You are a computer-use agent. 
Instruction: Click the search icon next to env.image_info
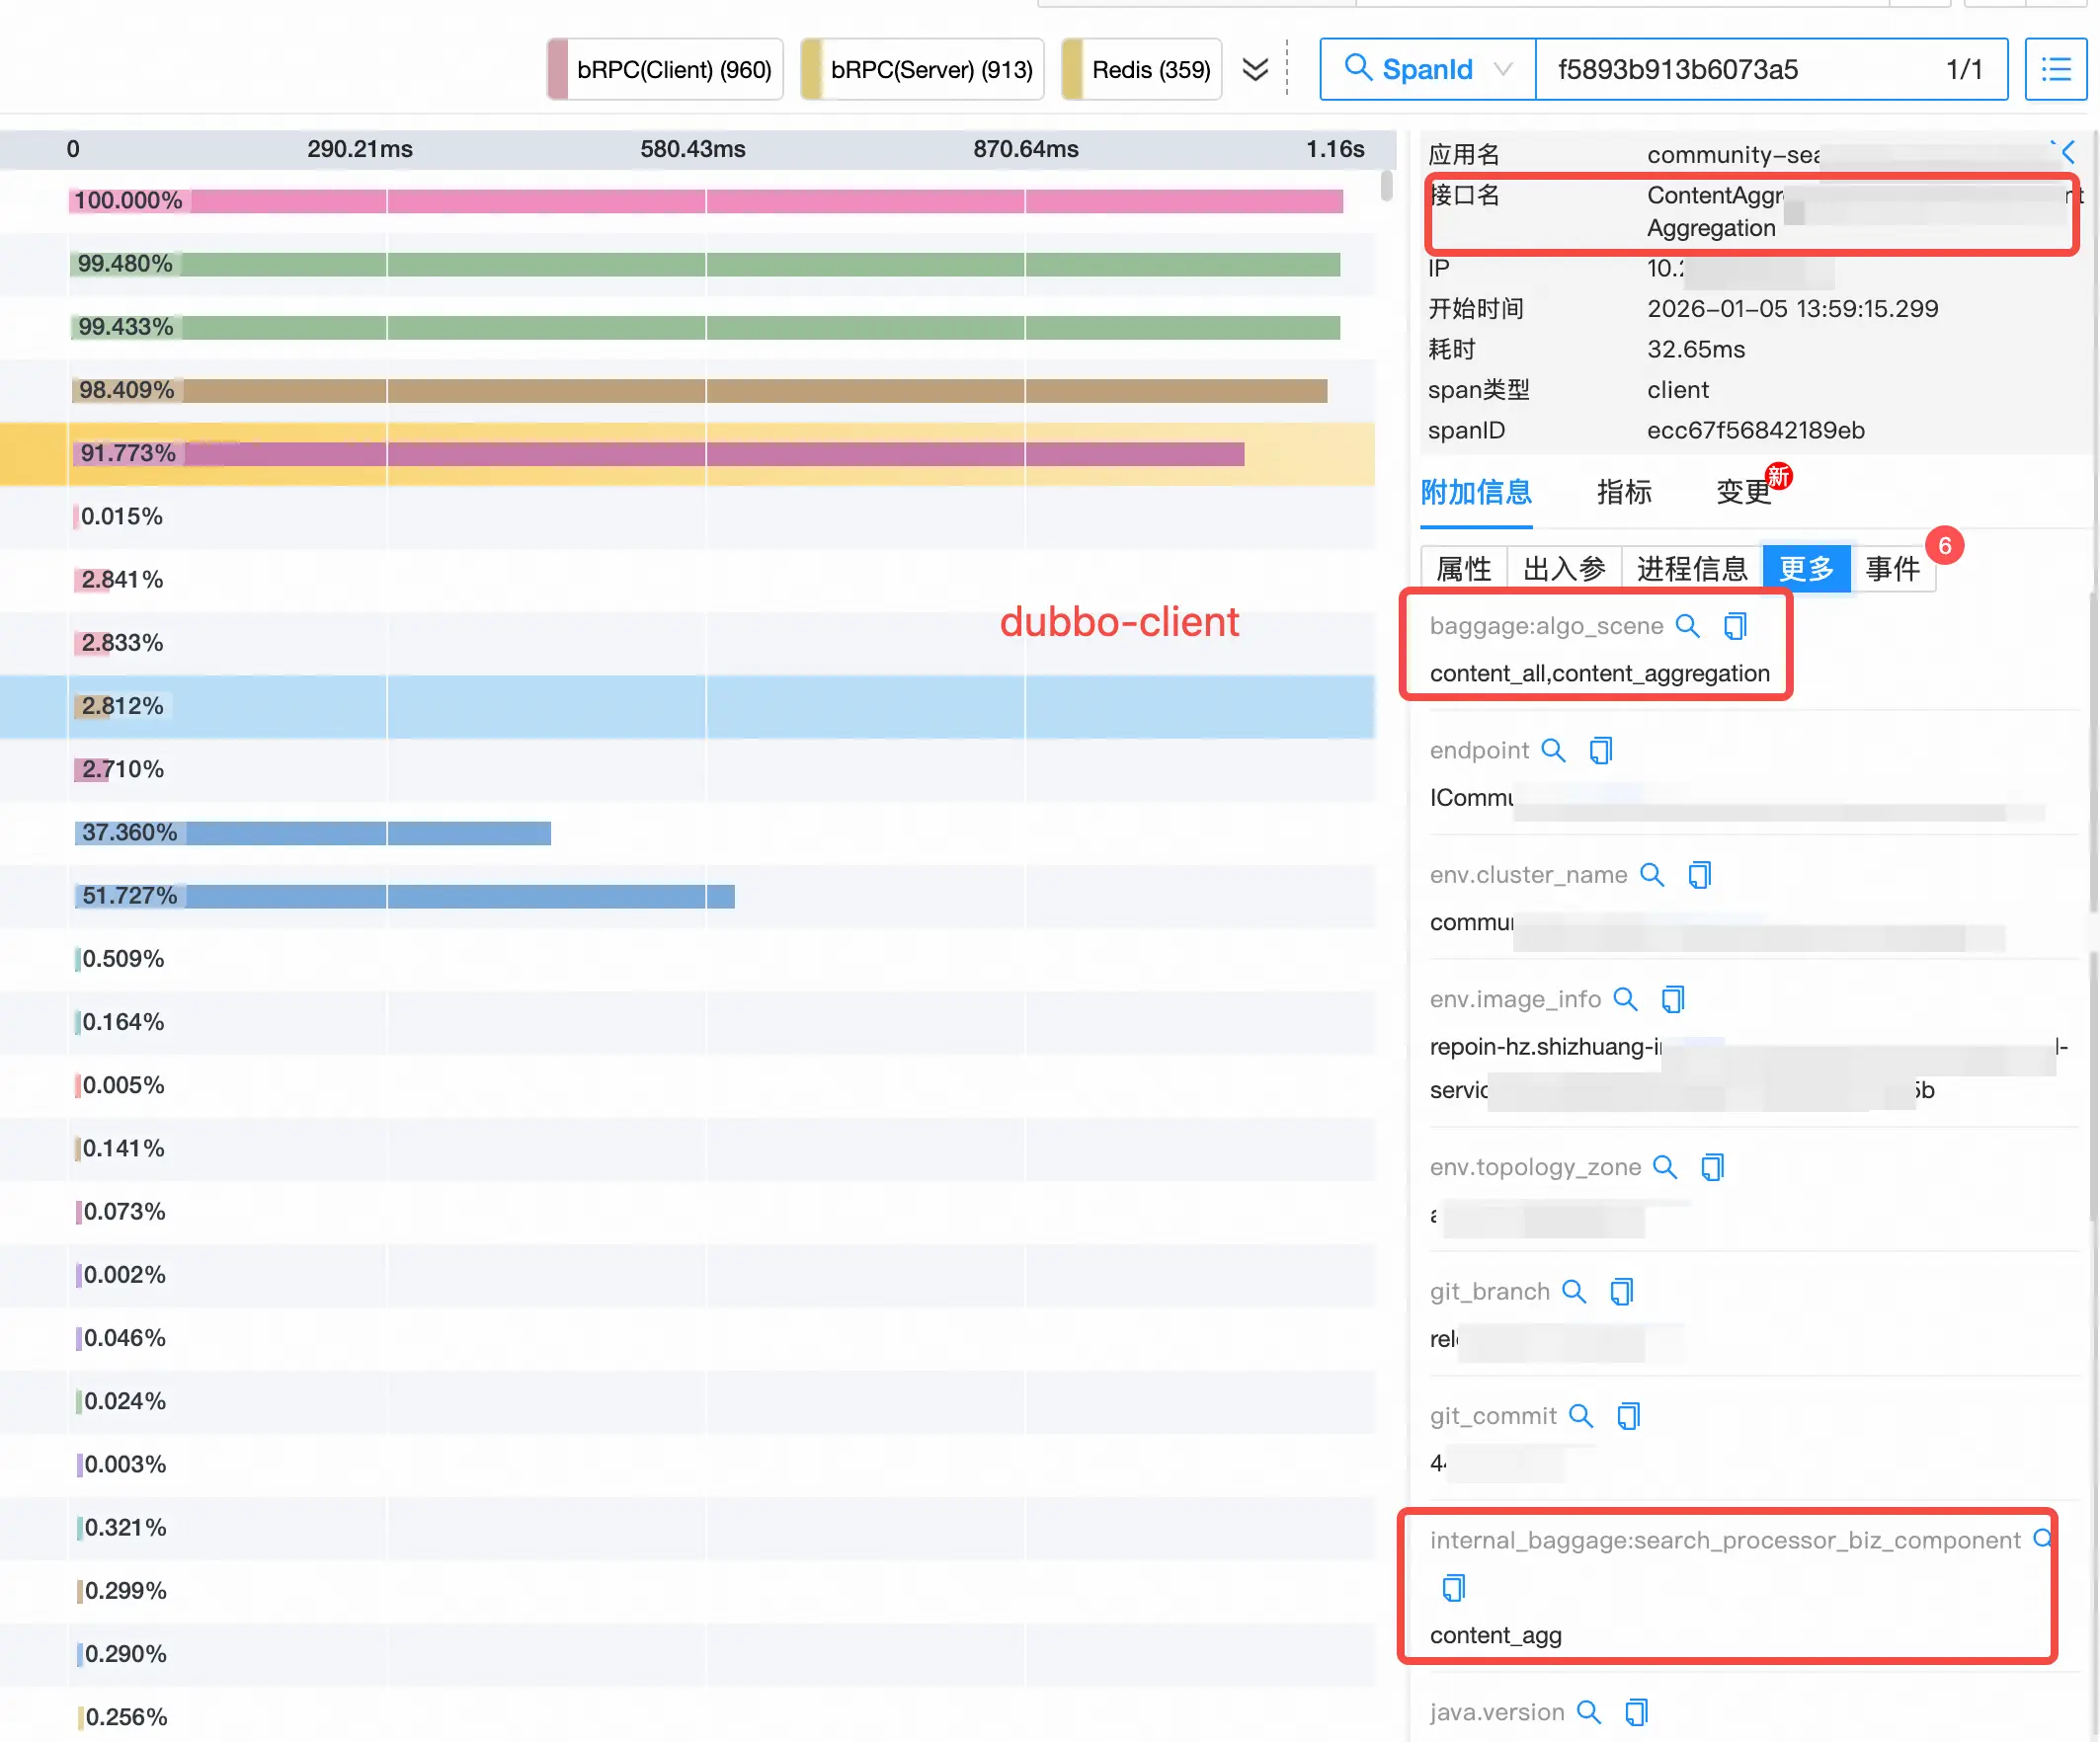[x=1625, y=999]
